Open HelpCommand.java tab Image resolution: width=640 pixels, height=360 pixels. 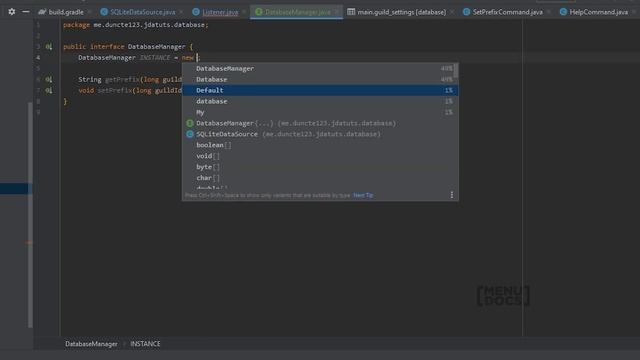[598, 12]
